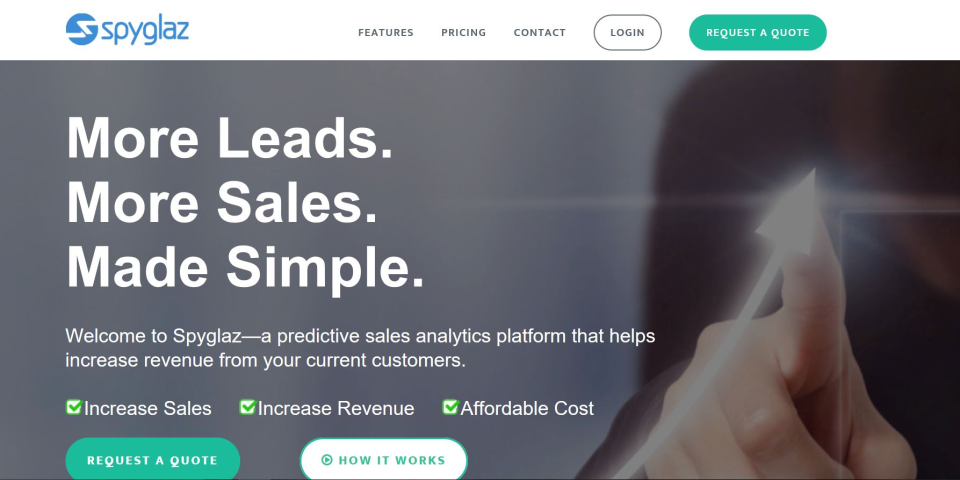Click the Spyglaz logo icon

[x=82, y=29]
